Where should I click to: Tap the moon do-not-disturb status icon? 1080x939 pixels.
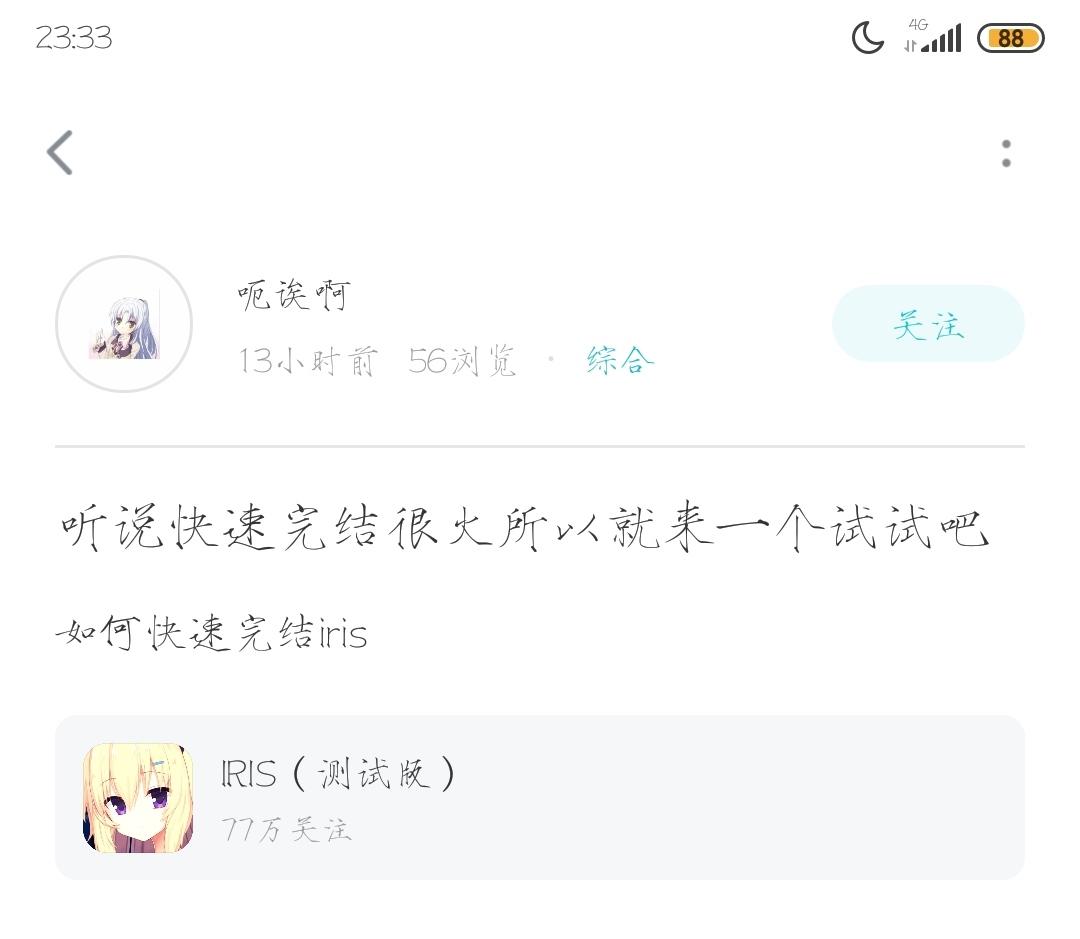point(868,37)
